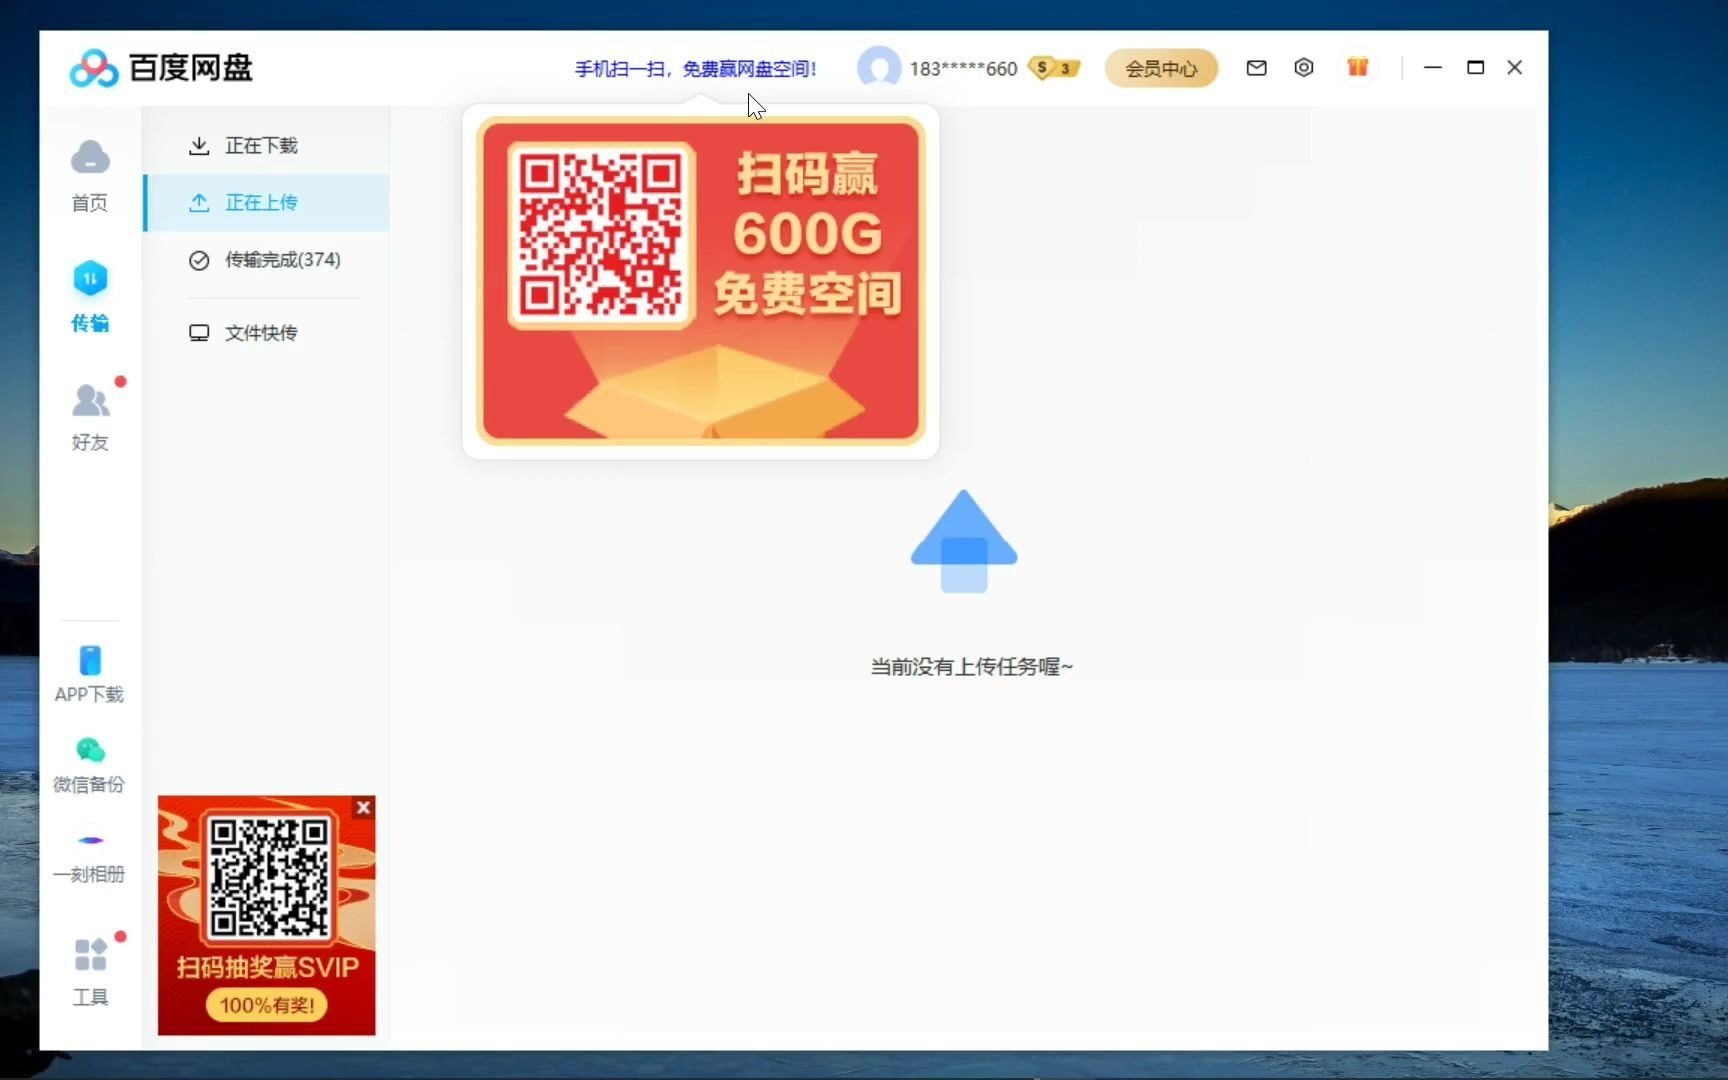Maximize the Baidu Netdisk window
The image size is (1728, 1080).
1475,67
